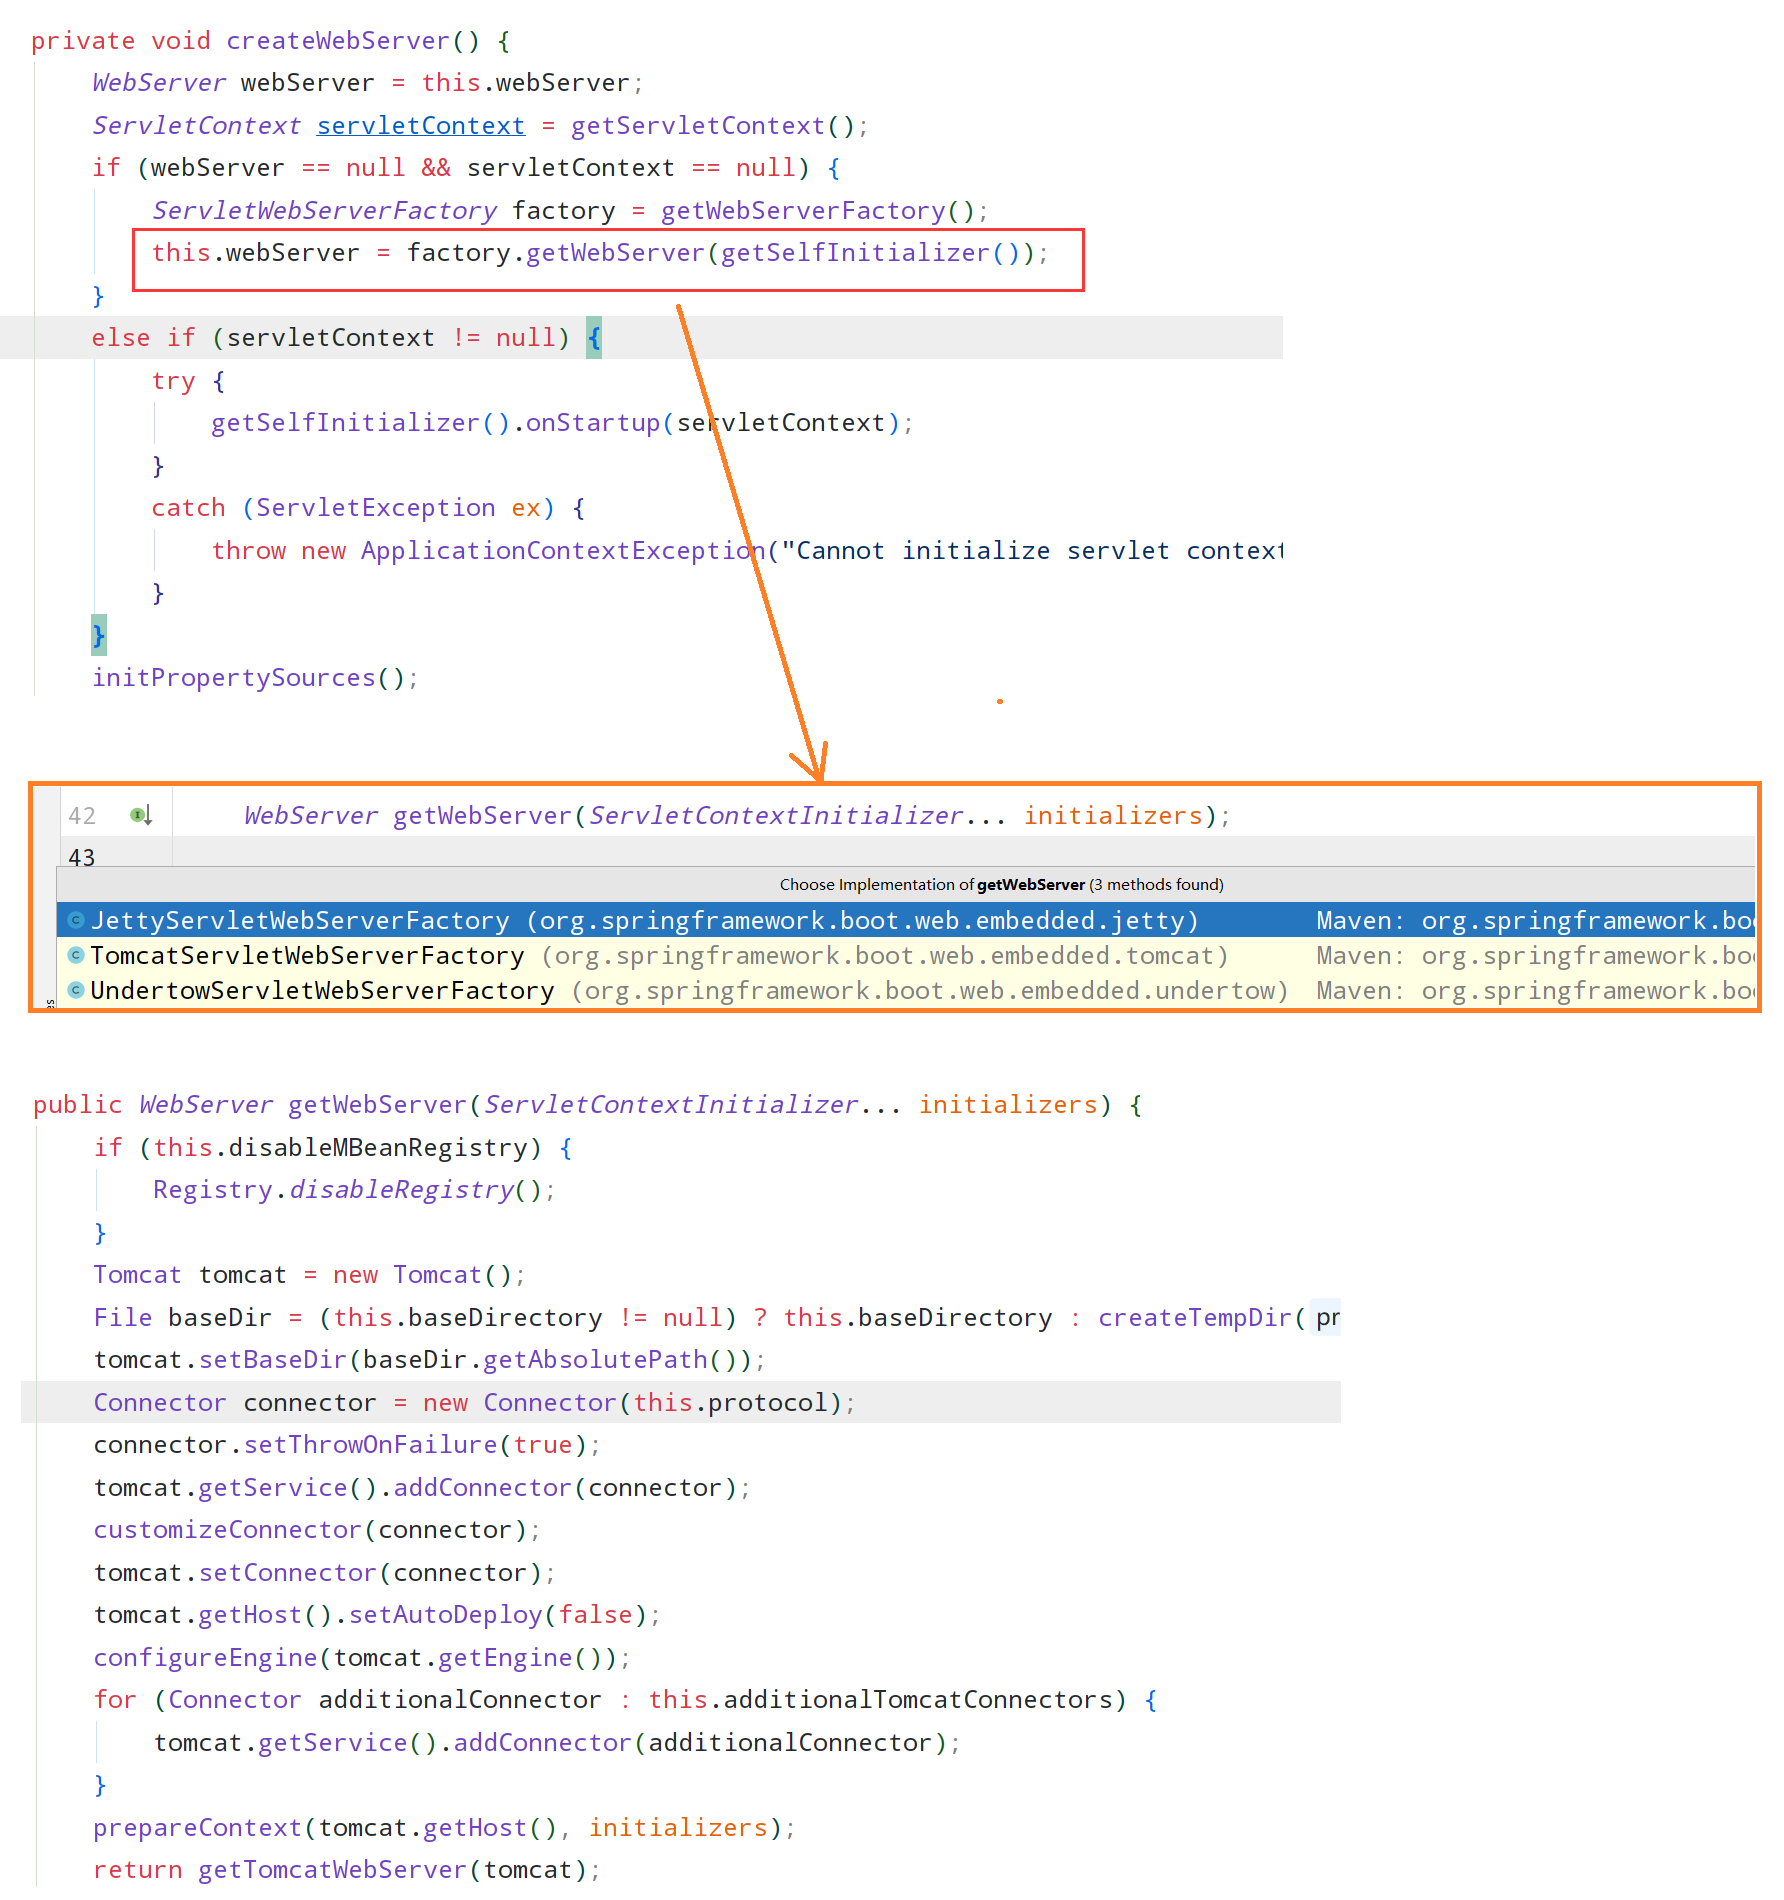The height and width of the screenshot is (1900, 1784).
Task: Click the customizeConnector method call
Action: (x=227, y=1530)
